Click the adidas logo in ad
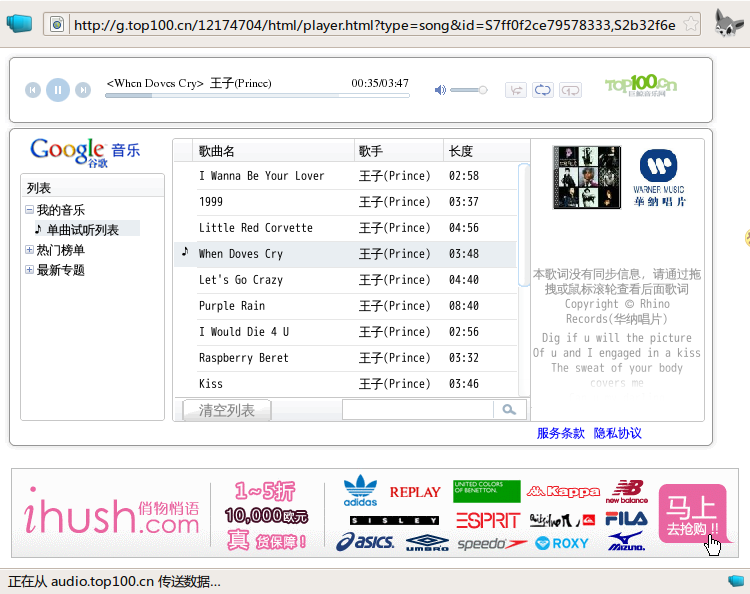 coord(361,491)
